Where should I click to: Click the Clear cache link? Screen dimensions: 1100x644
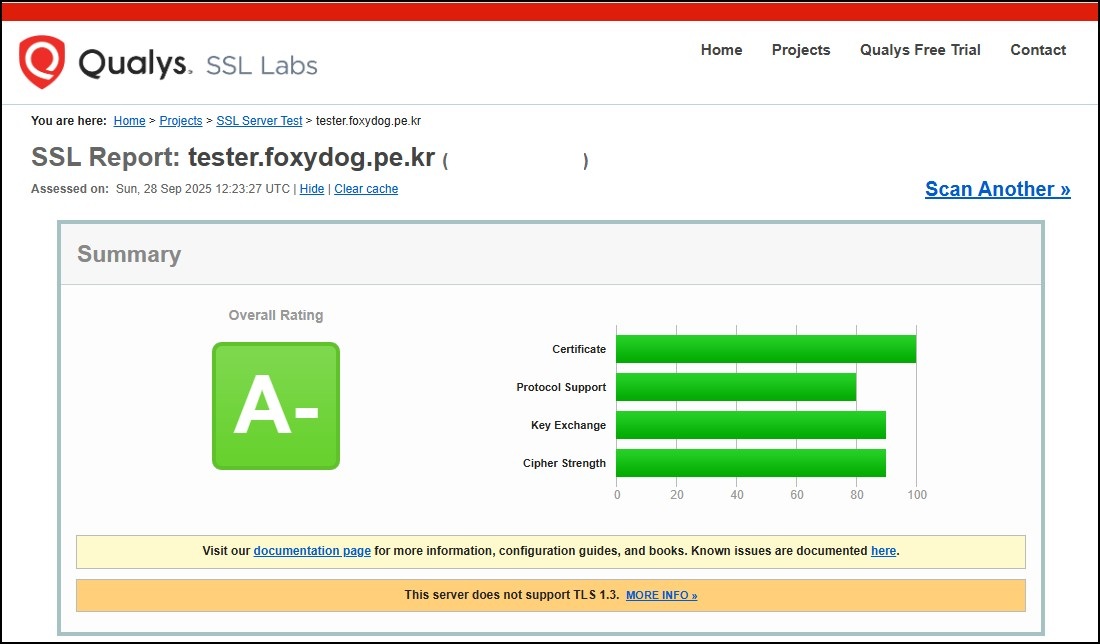click(365, 189)
